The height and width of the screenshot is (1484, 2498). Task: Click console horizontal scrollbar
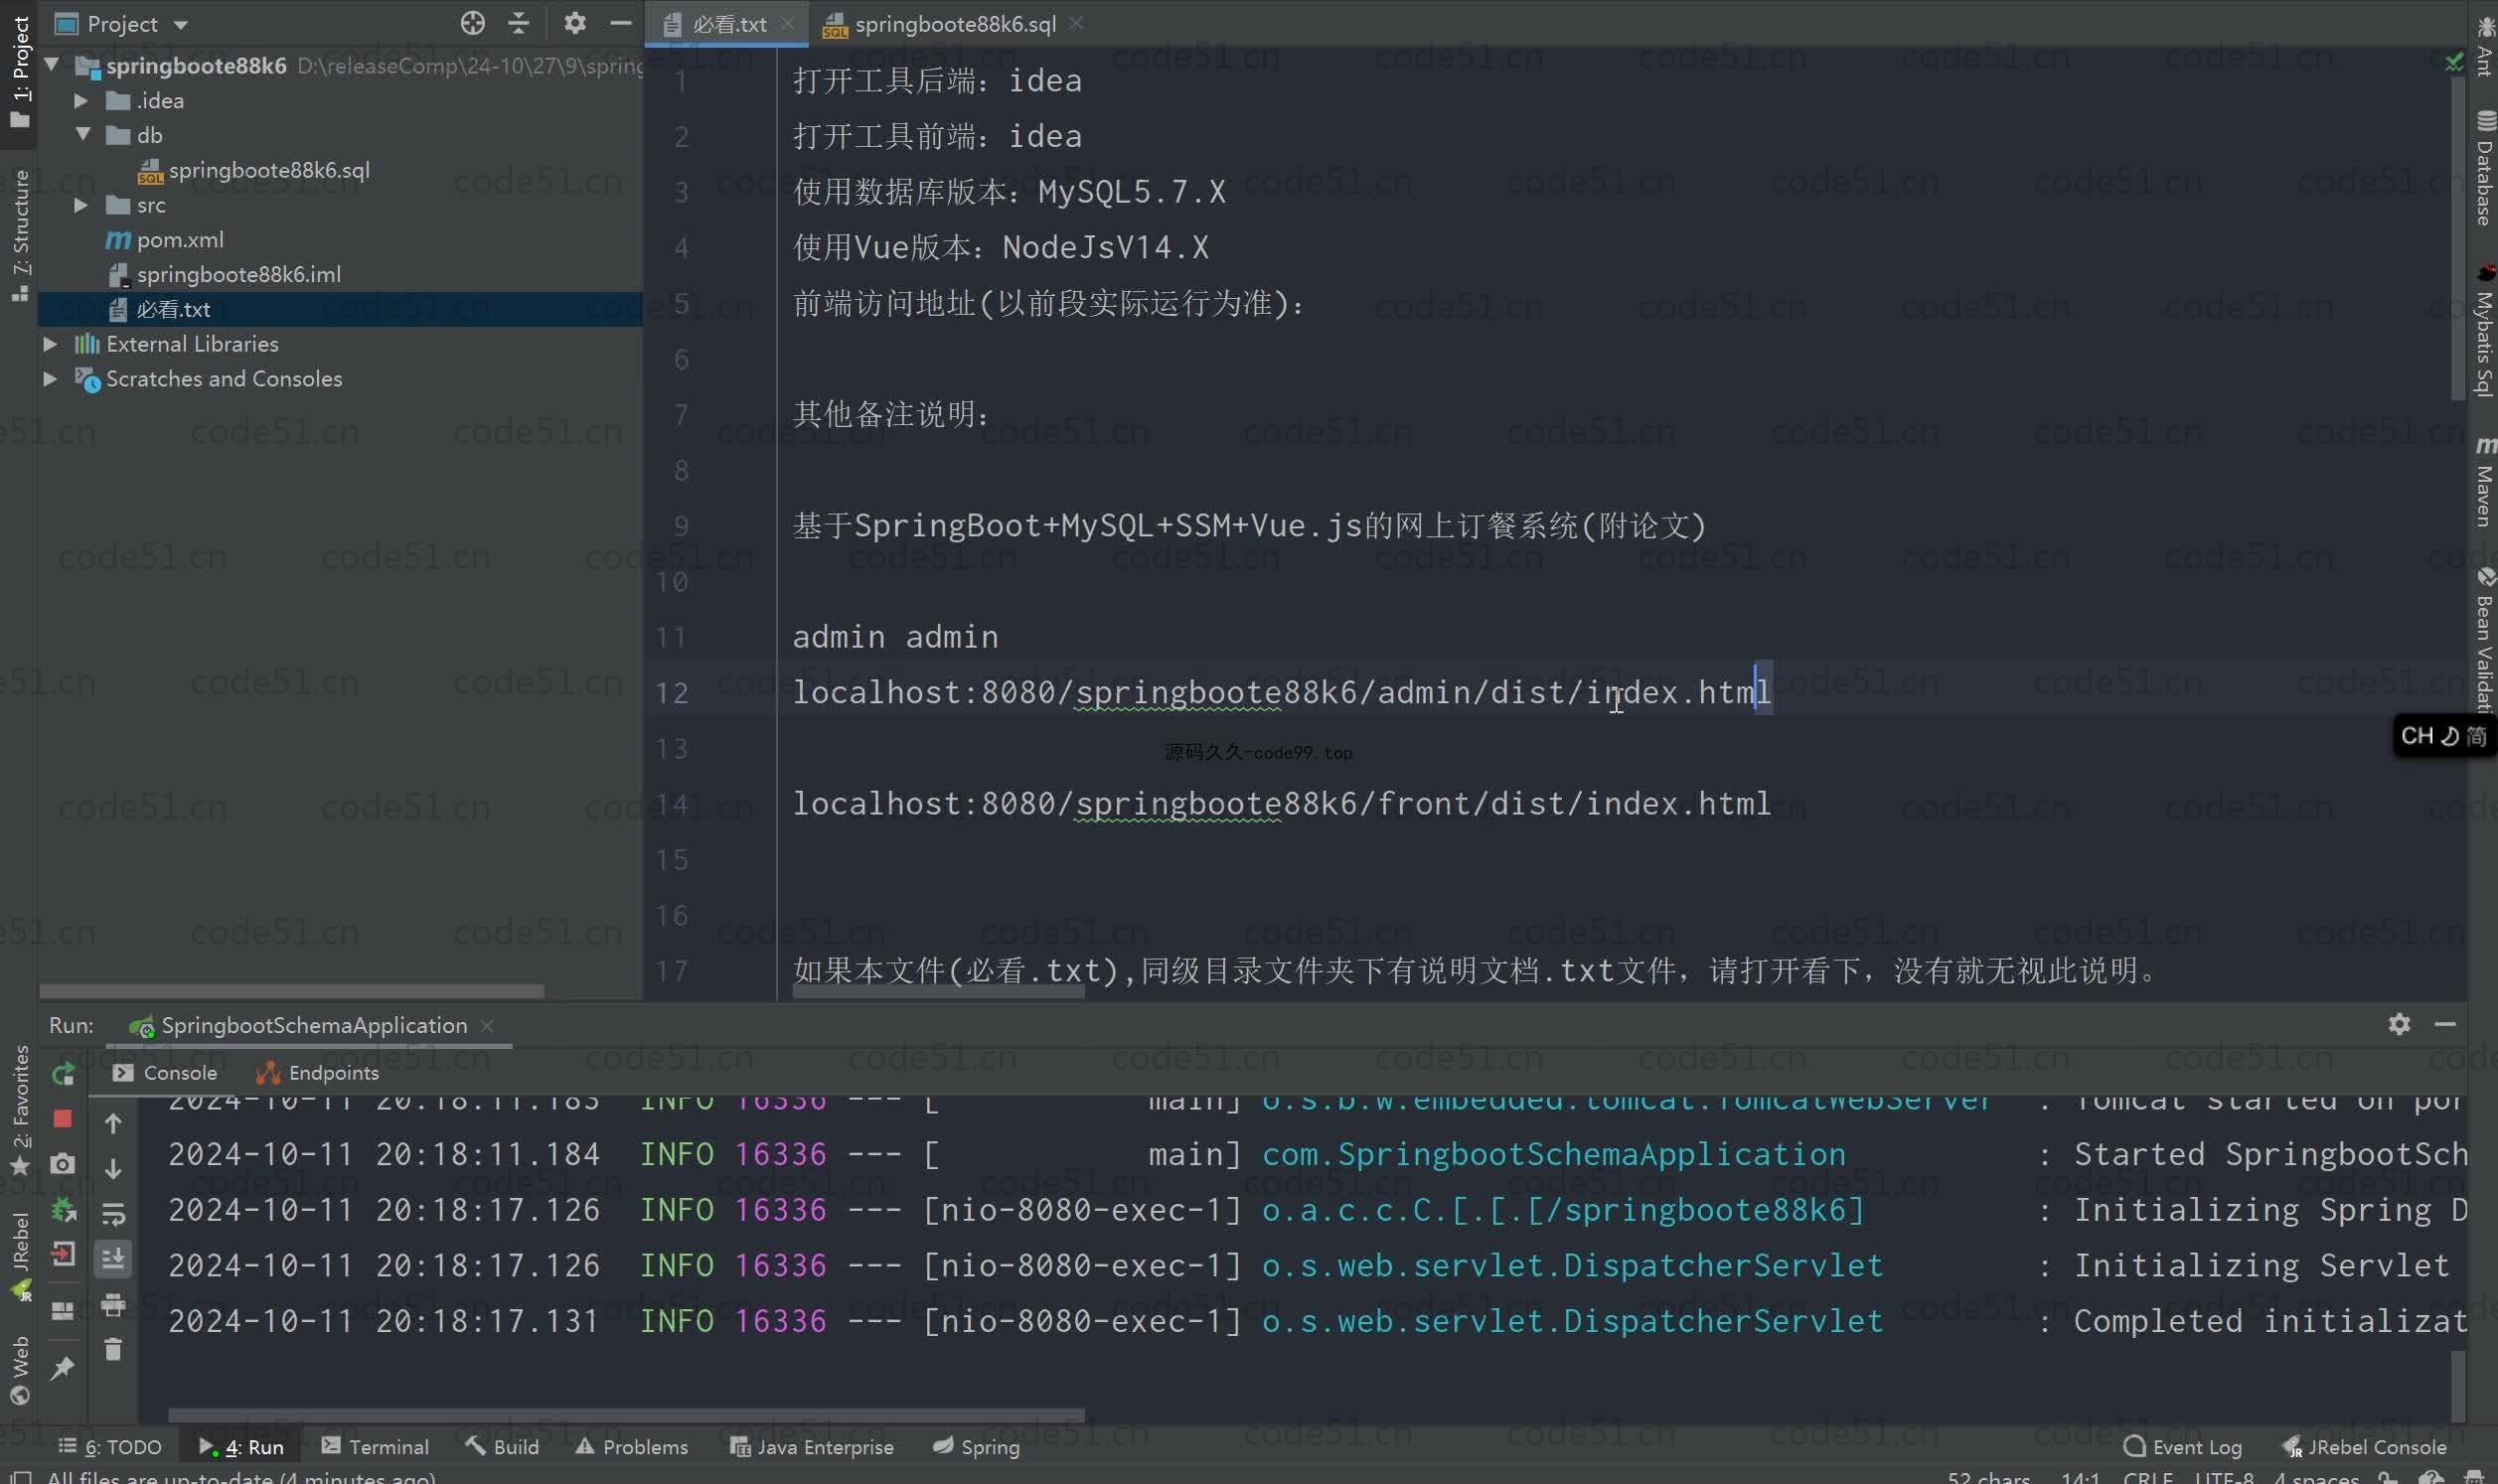627,1416
